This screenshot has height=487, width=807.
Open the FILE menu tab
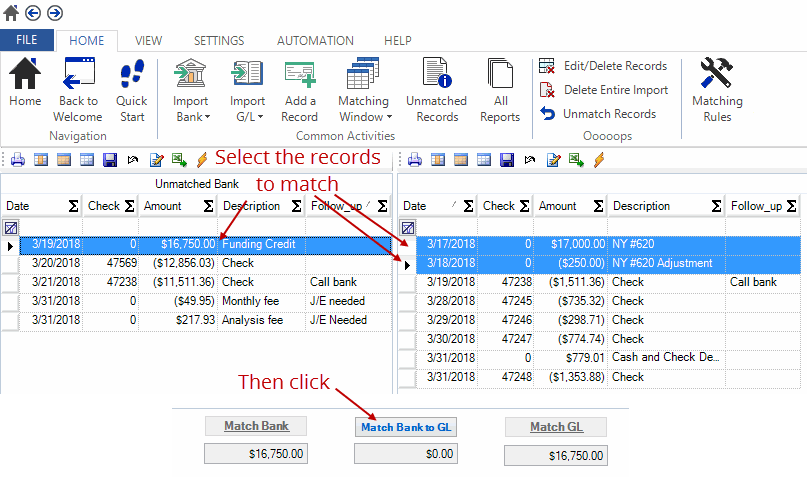click(27, 41)
